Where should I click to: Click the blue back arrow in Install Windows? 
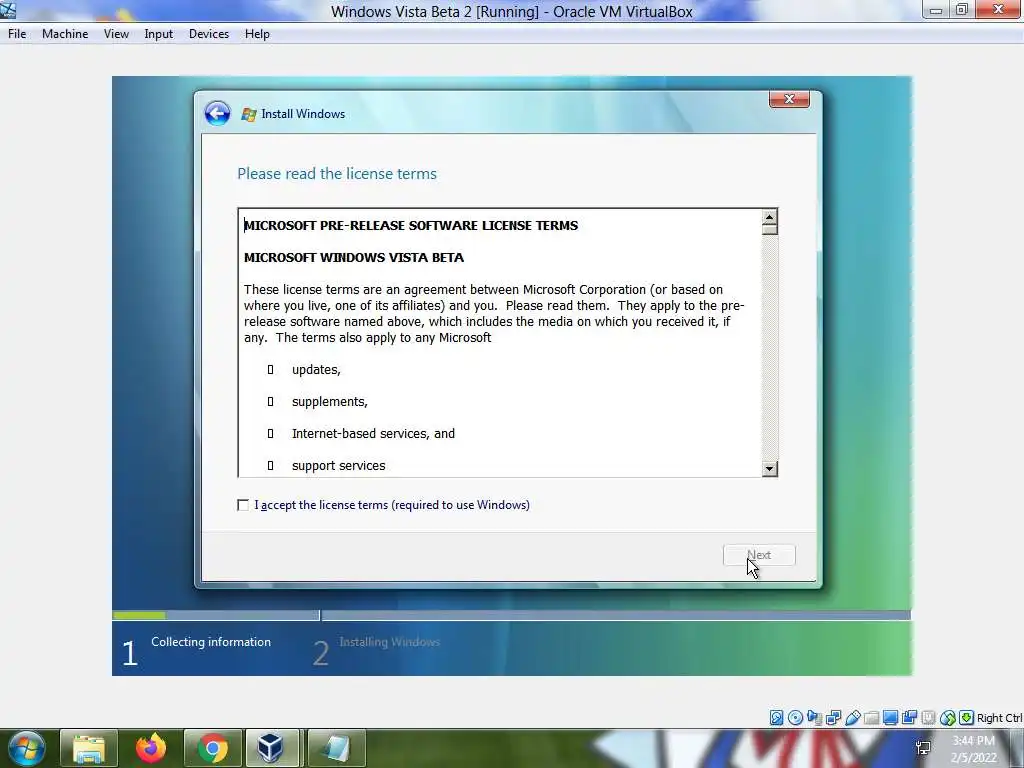click(217, 113)
